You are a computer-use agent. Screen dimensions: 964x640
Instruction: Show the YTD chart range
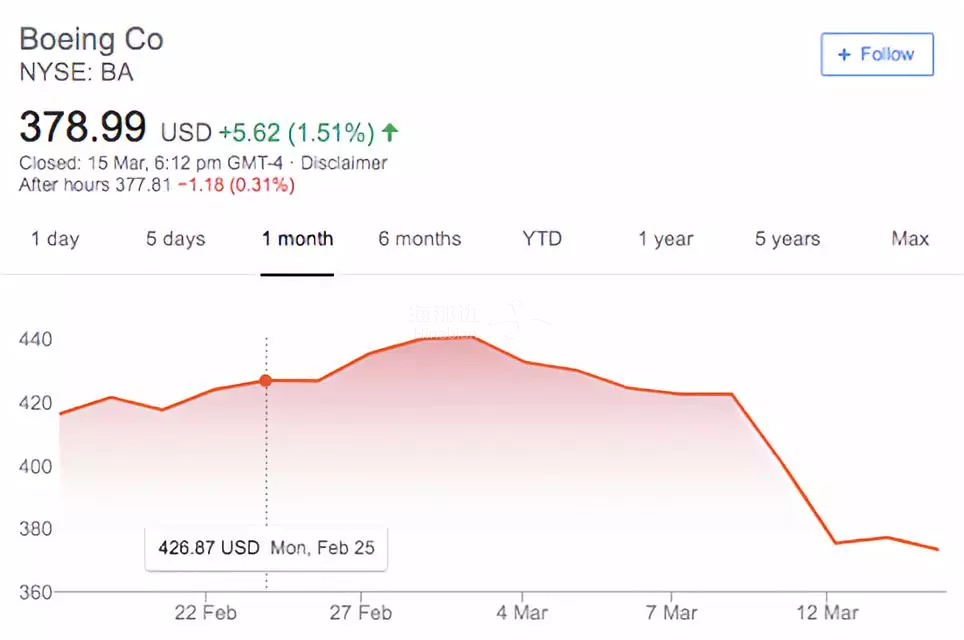542,239
